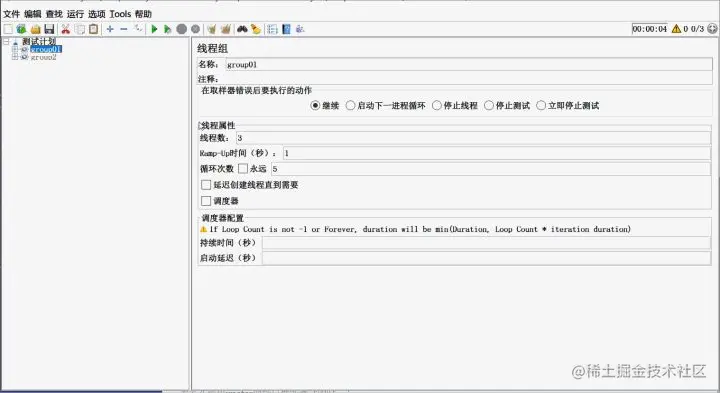Click the New test plan icon
Screen dimensions: 720x393
8,29
